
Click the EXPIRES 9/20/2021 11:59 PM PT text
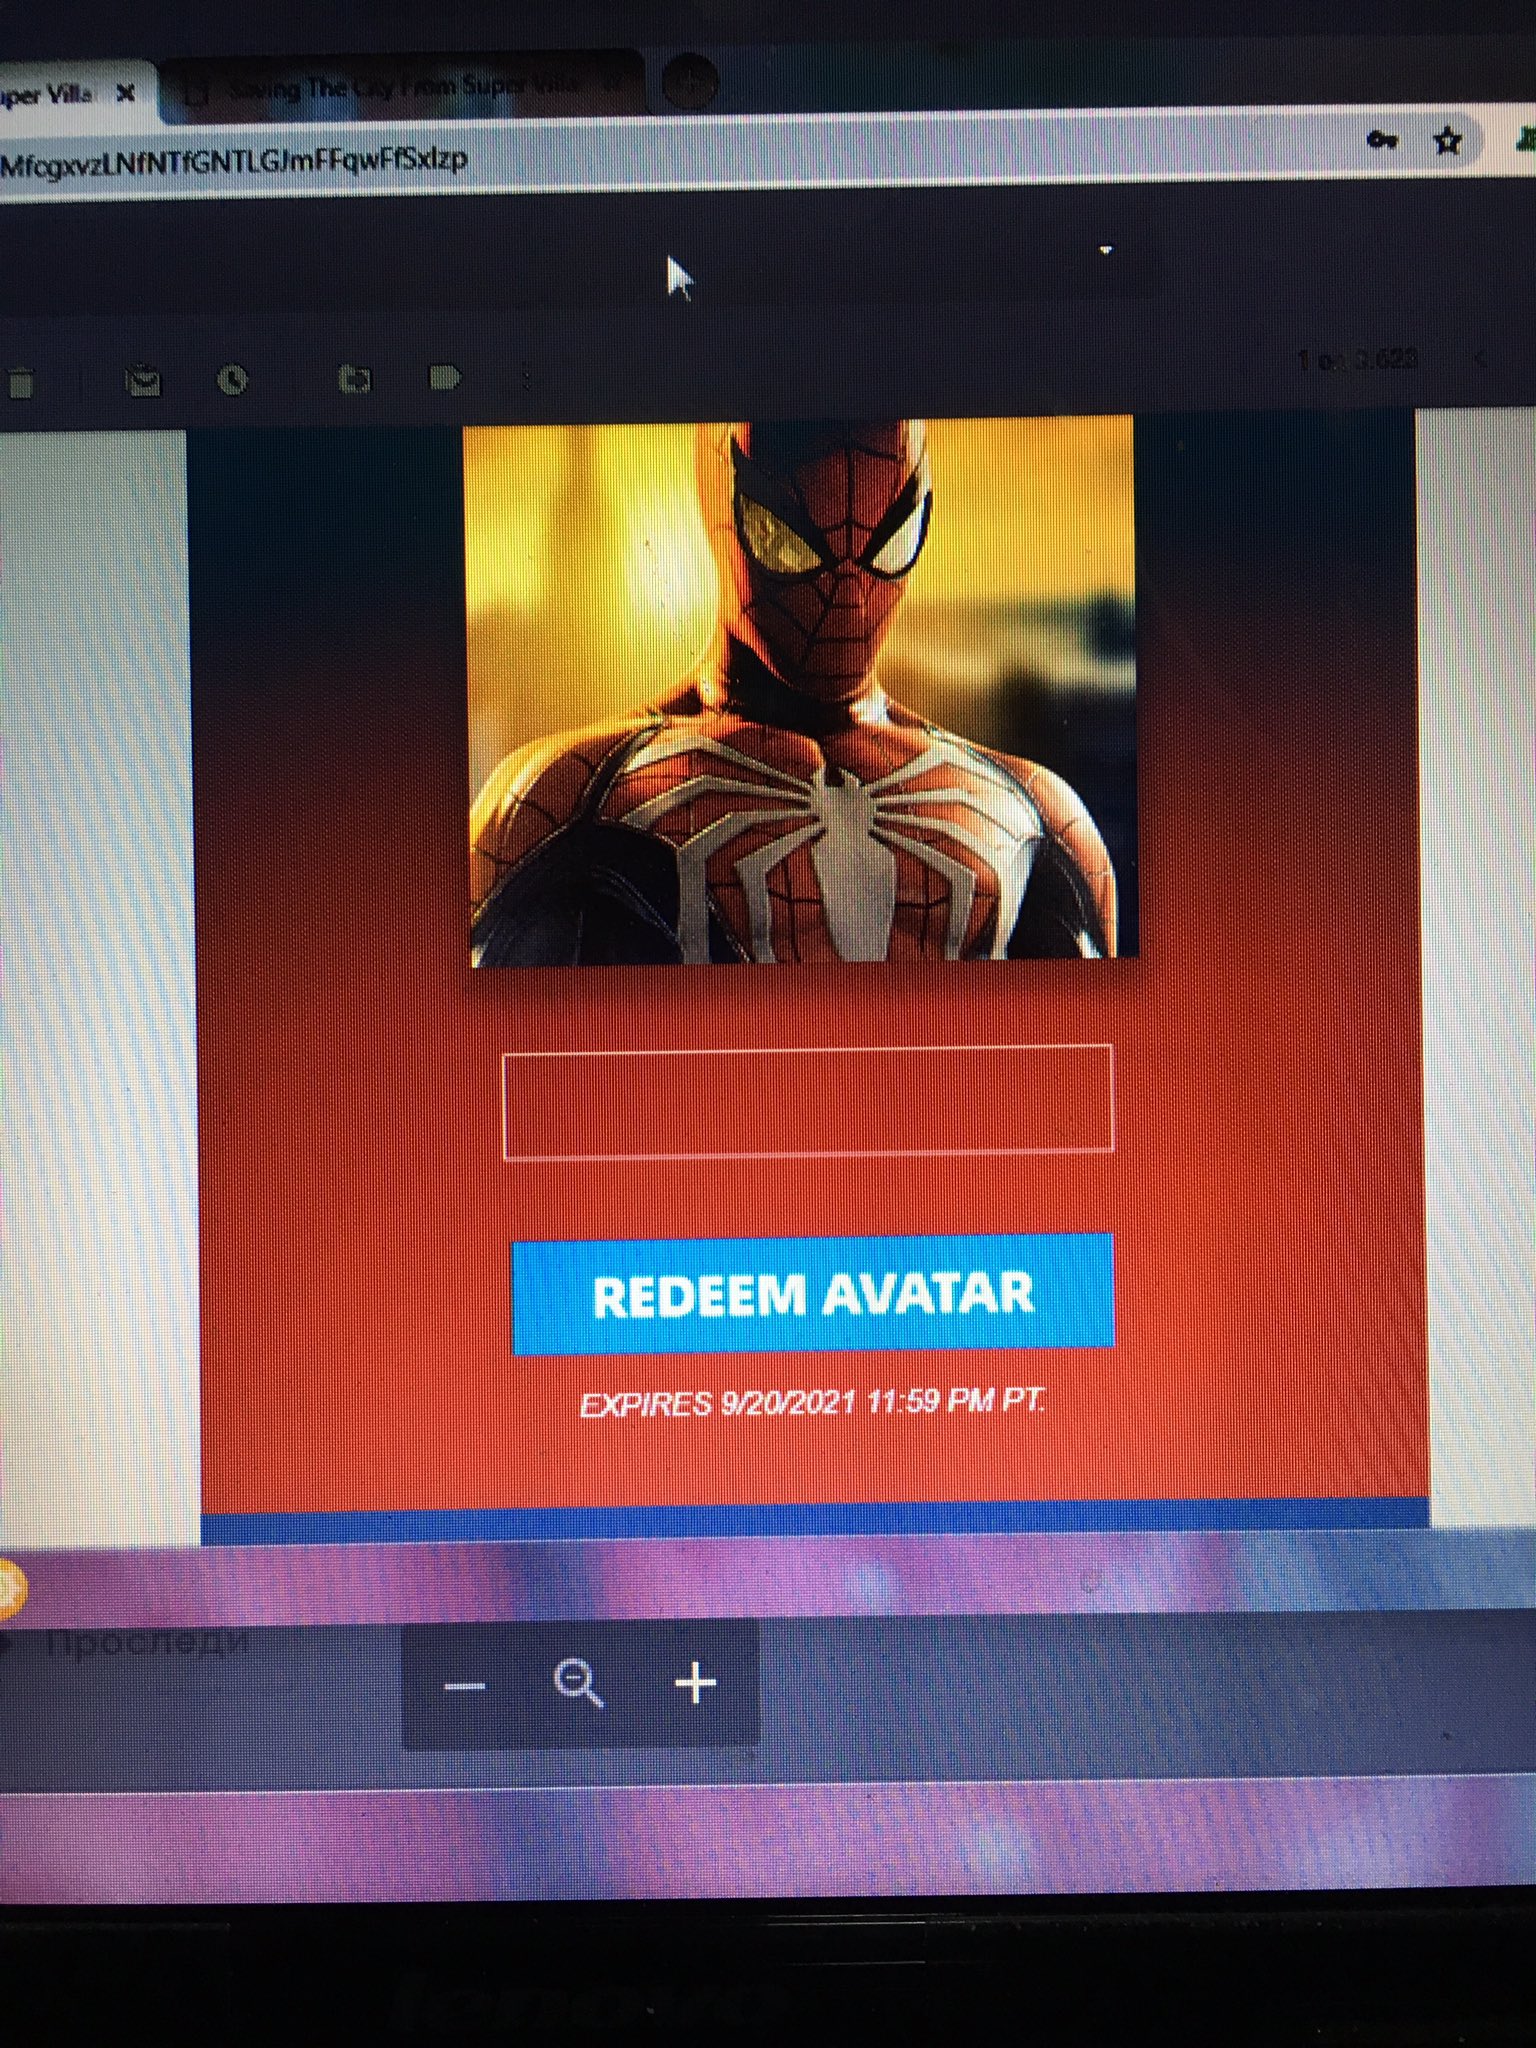coord(813,1402)
